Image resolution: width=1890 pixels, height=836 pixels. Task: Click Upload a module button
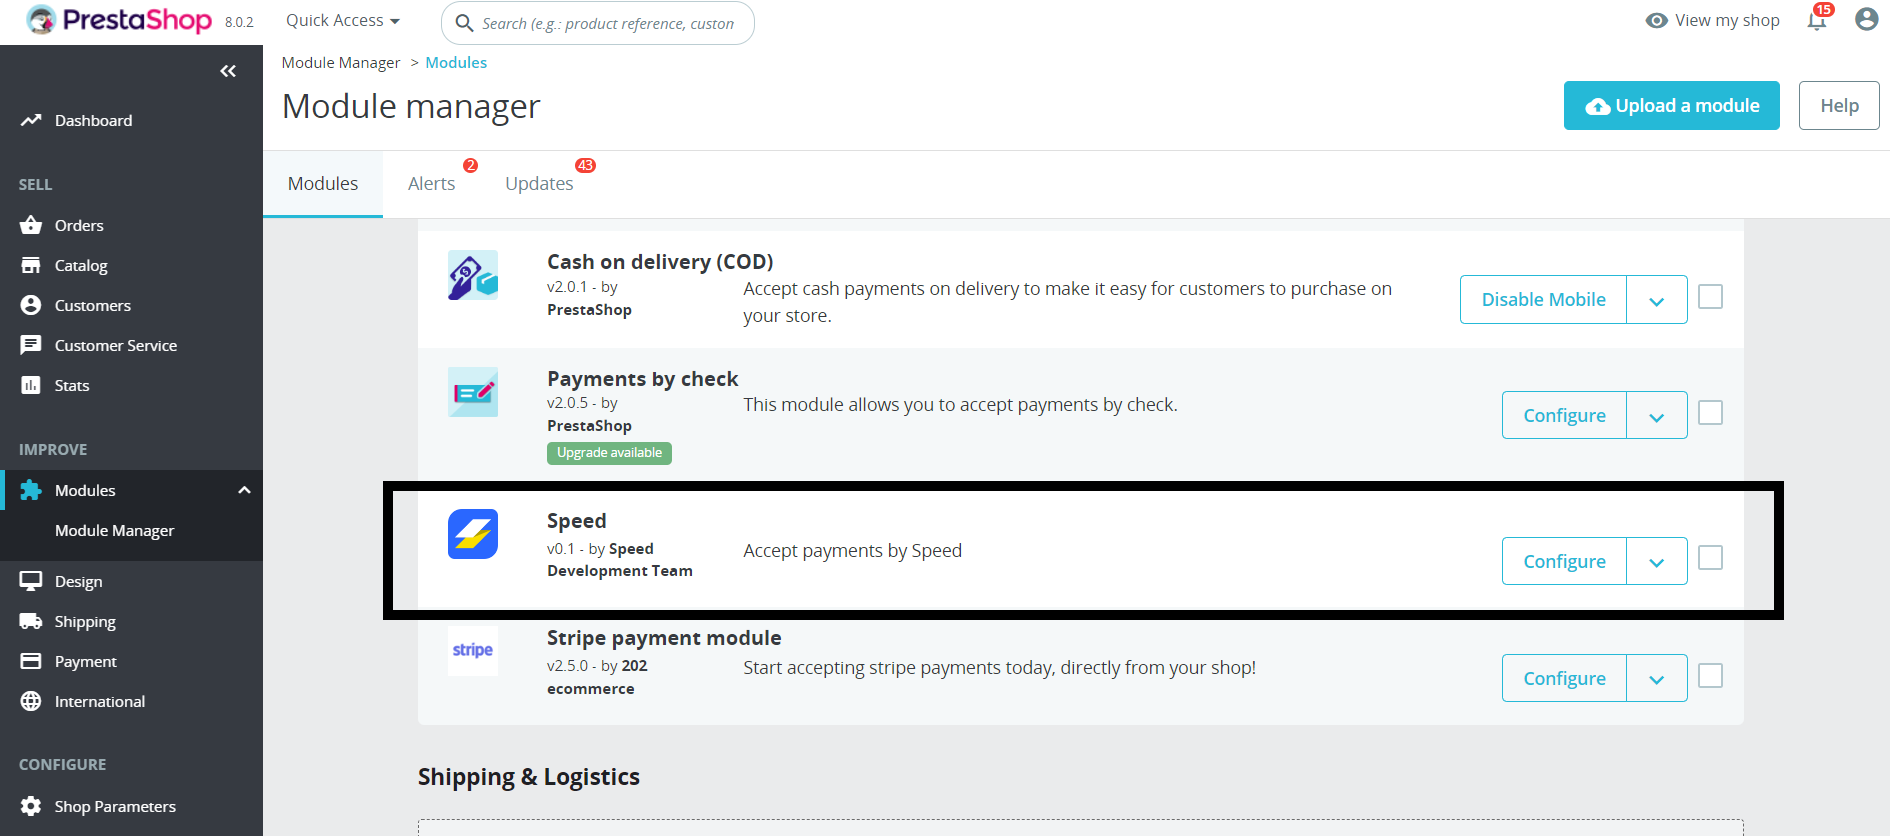[1672, 106]
